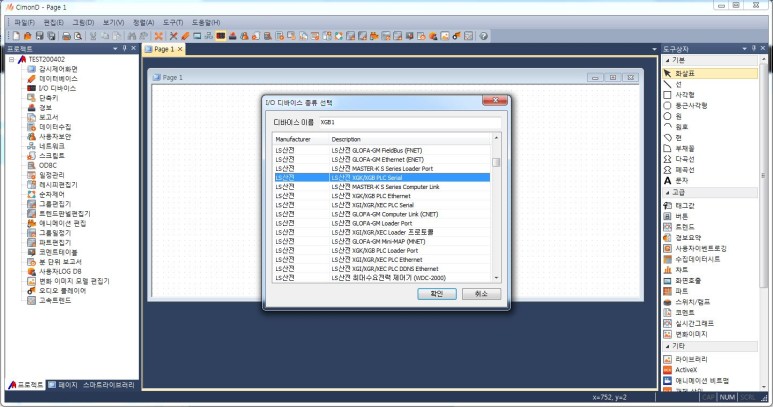Open the 보기(V) menu
773x407 pixels.
point(113,23)
